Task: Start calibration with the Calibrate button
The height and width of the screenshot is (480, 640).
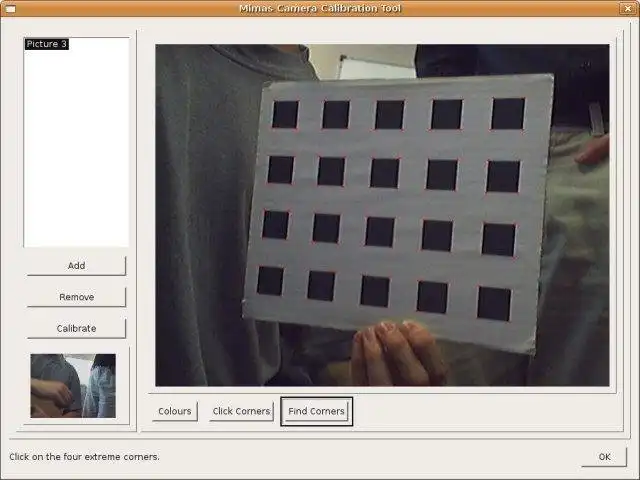Action: click(x=76, y=329)
